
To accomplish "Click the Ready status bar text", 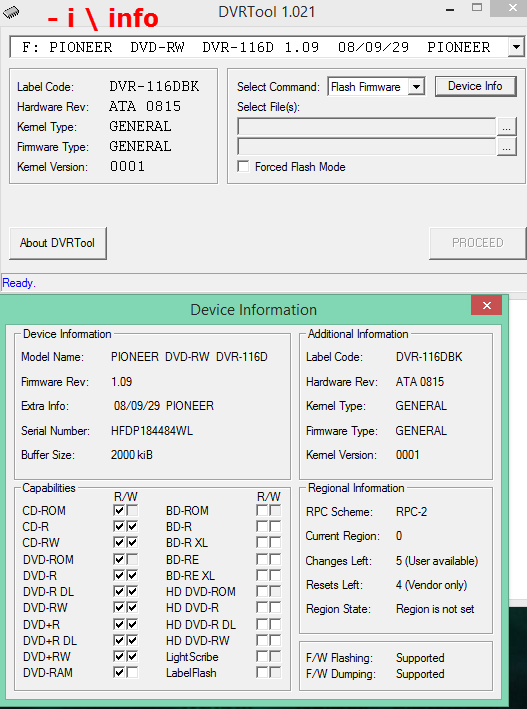I will coord(19,283).
